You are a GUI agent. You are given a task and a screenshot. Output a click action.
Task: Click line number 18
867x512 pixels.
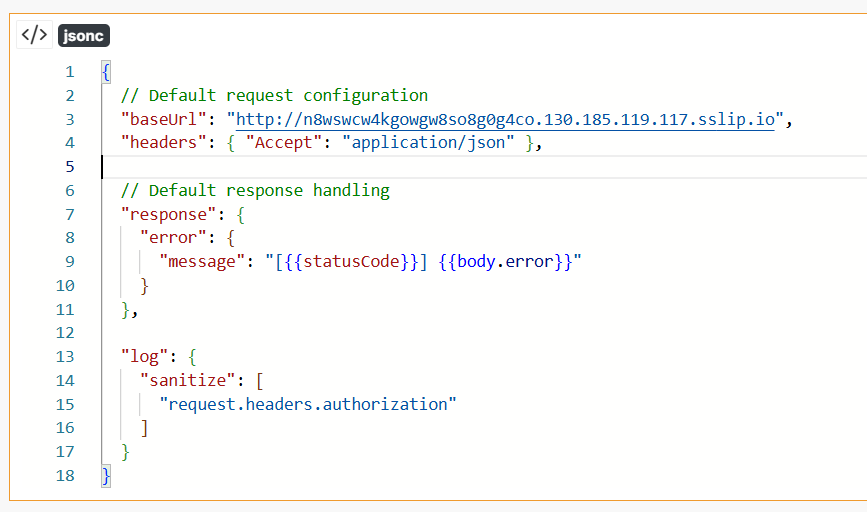pos(65,476)
